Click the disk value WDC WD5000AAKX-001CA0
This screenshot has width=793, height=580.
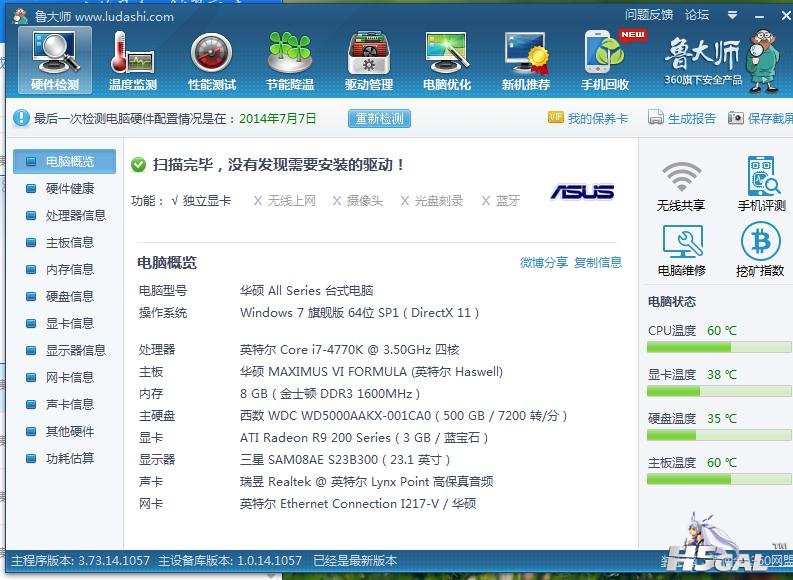point(404,416)
